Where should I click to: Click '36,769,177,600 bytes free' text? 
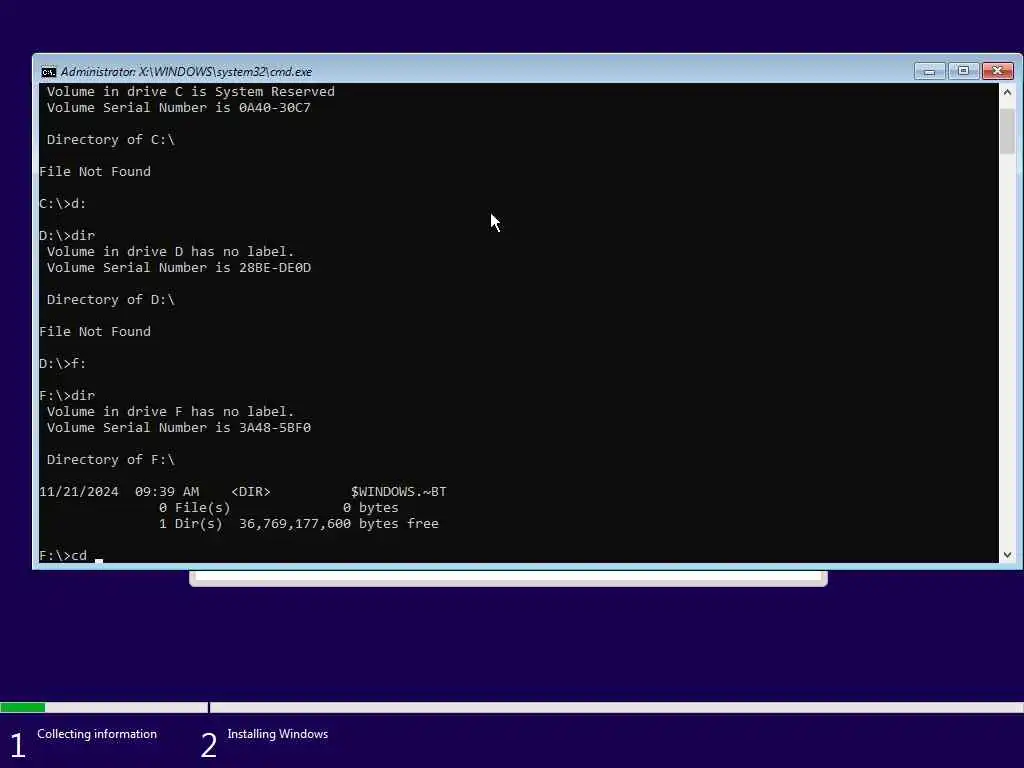pyautogui.click(x=338, y=524)
